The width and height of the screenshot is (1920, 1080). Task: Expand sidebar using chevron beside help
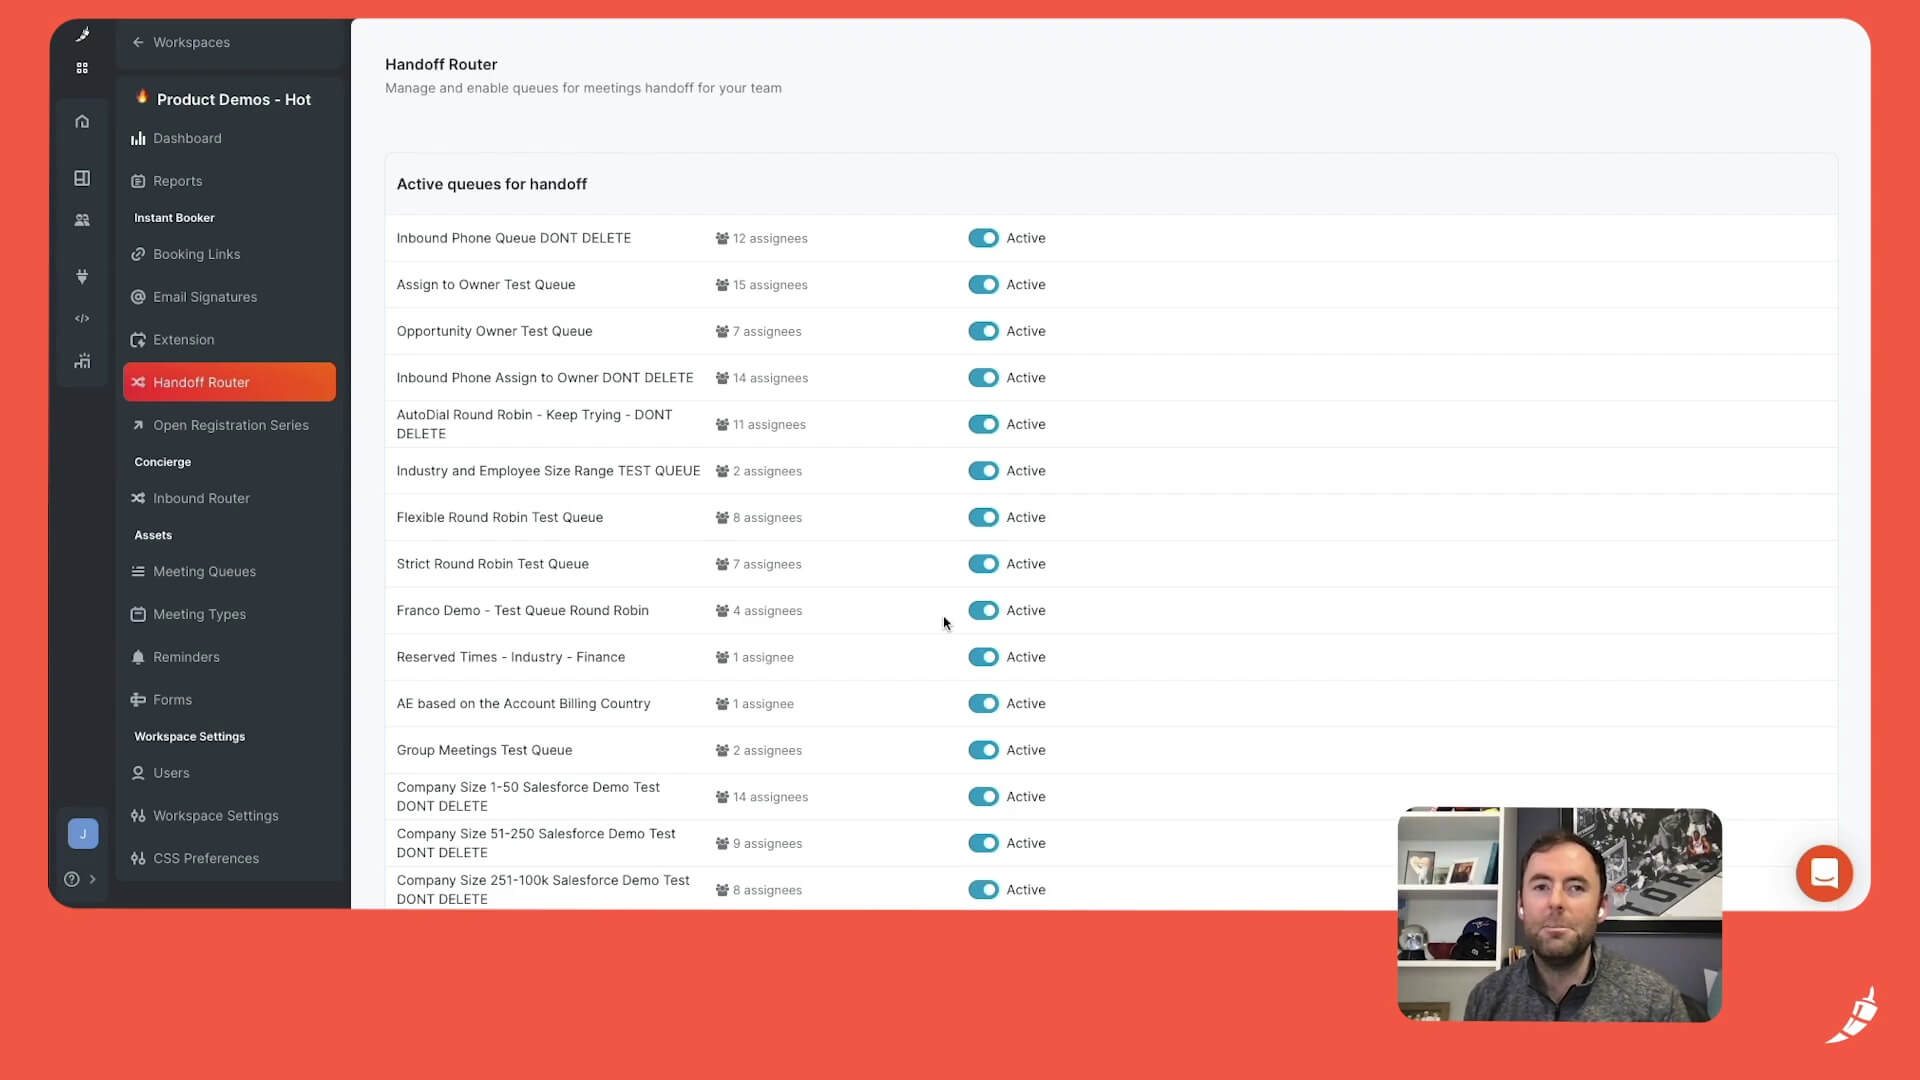[93, 880]
